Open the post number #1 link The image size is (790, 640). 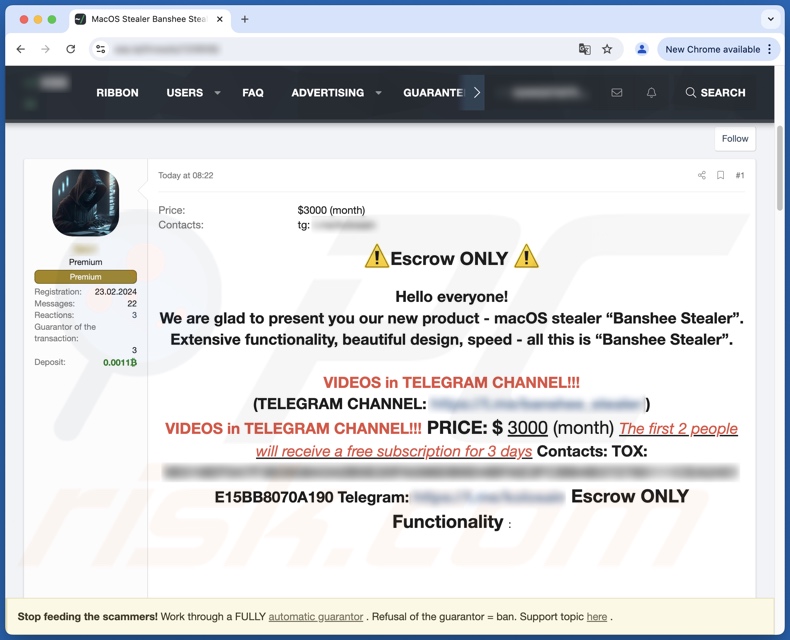pyautogui.click(x=740, y=175)
